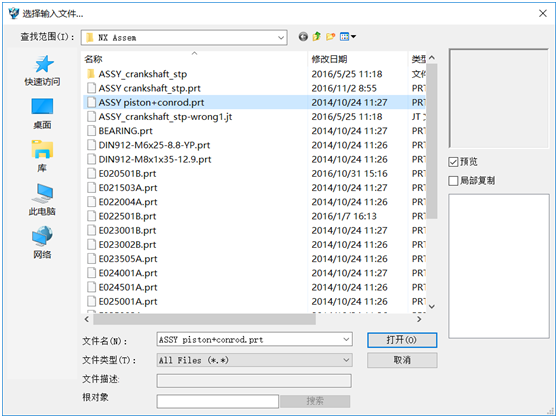
Task: Click the horizontal scrollbar in the file list
Action: coord(204,319)
